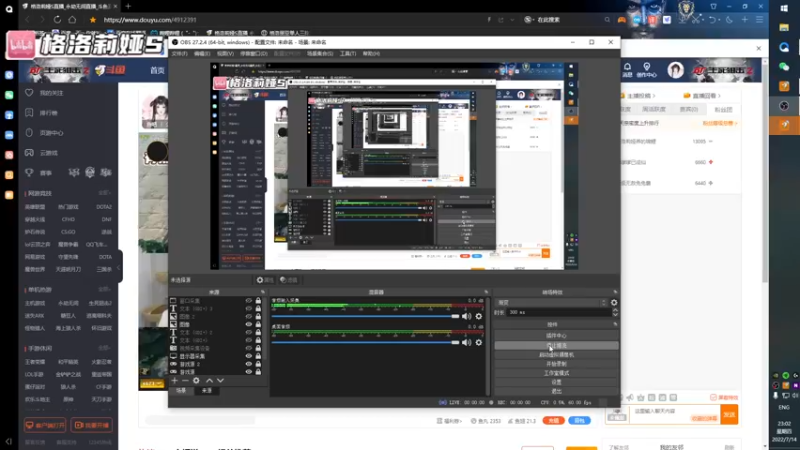
Task: Mute the second mixer channel speaker icon
Action: tap(466, 342)
